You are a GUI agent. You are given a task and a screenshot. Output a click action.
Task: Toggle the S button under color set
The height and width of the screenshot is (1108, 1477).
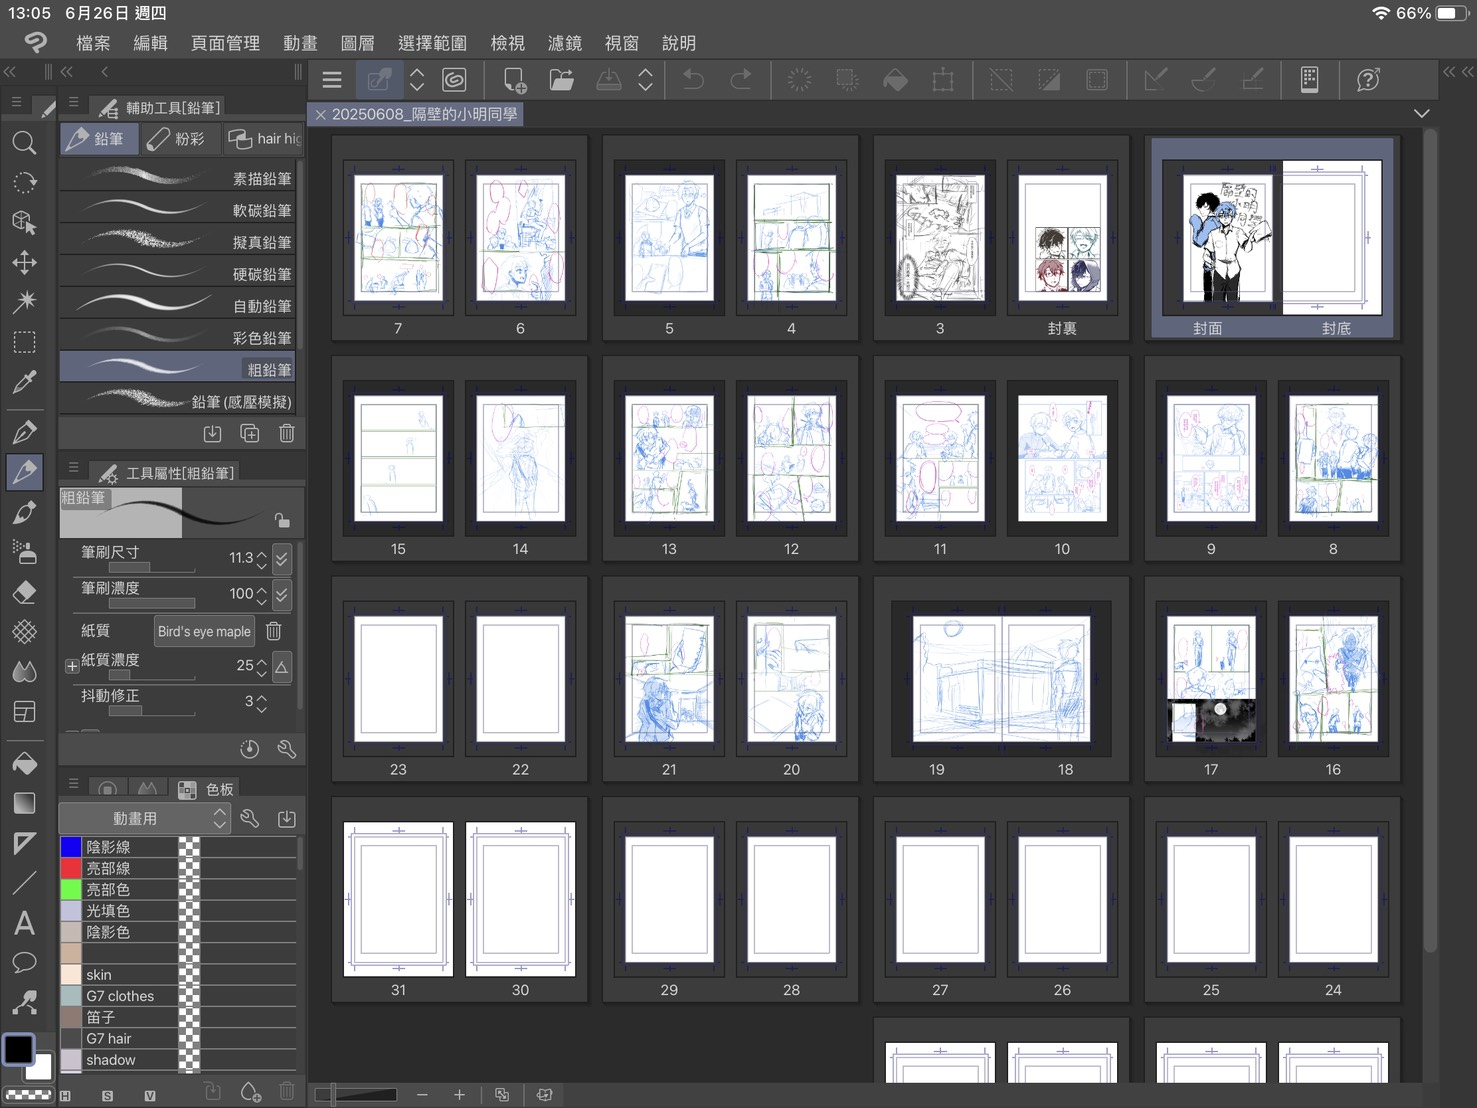(107, 1096)
